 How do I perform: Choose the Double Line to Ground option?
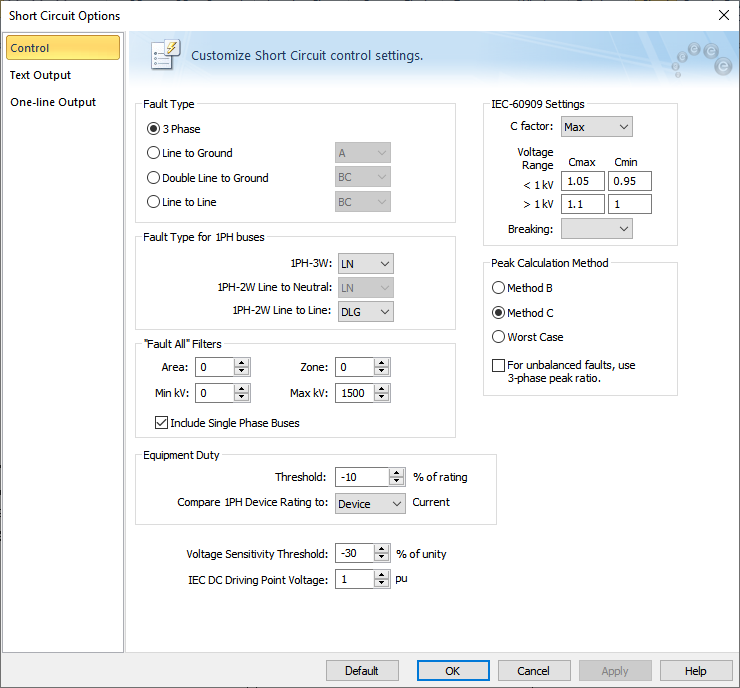coord(153,178)
